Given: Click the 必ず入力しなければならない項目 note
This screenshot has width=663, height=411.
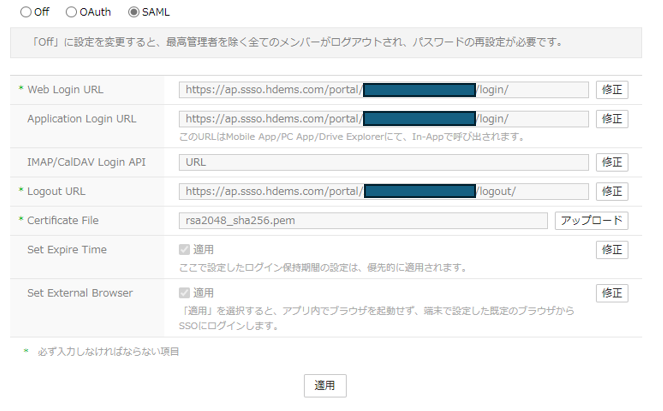Looking at the screenshot, I should [108, 351].
